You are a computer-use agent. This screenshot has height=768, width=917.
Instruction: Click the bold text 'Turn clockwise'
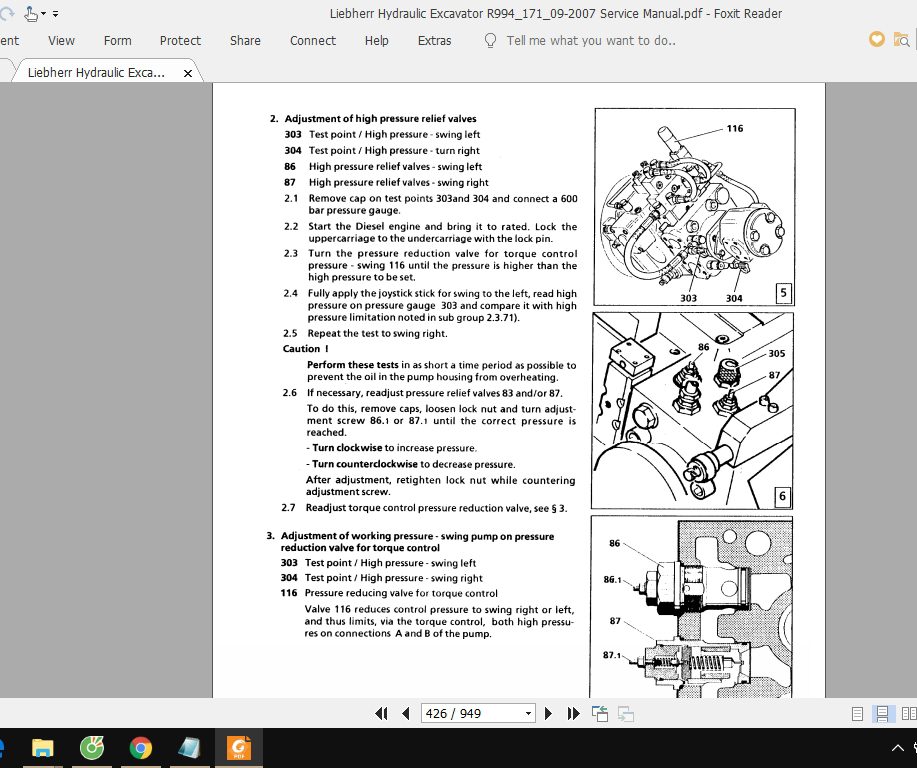click(x=347, y=447)
